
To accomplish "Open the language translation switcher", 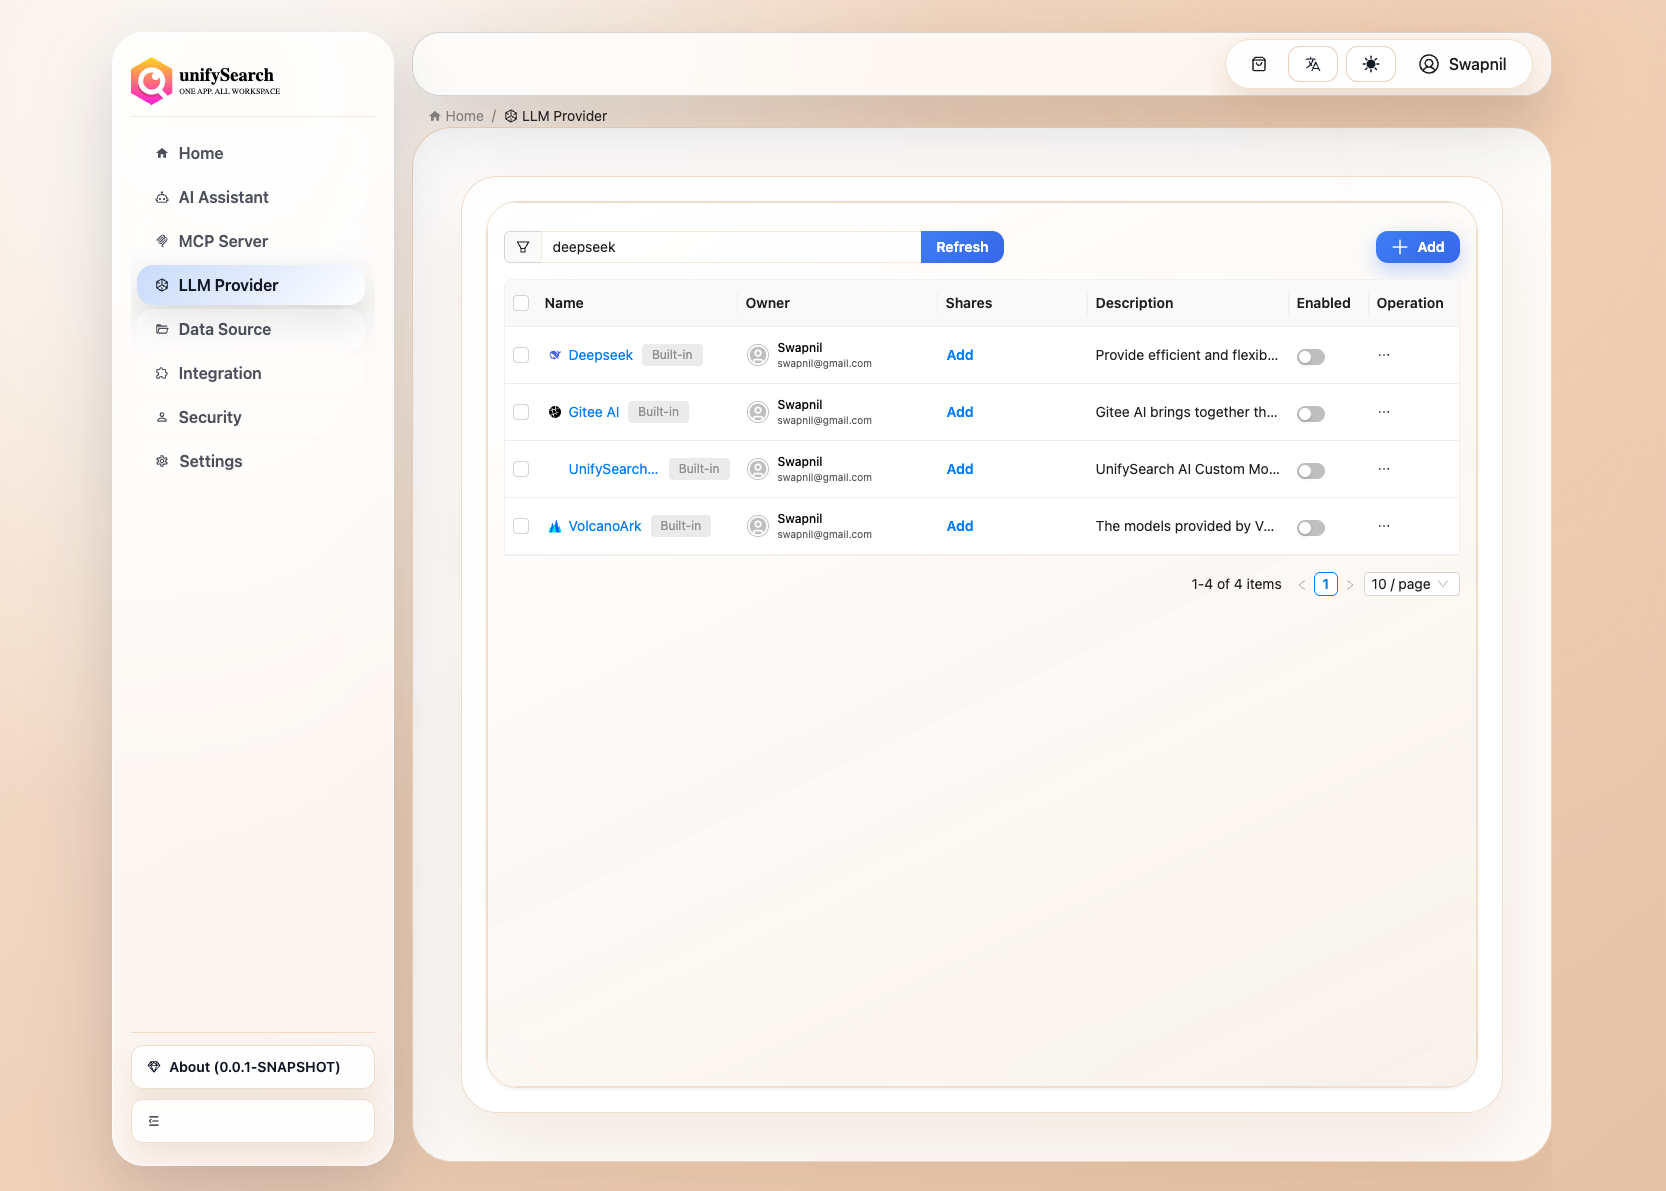I will 1312,63.
